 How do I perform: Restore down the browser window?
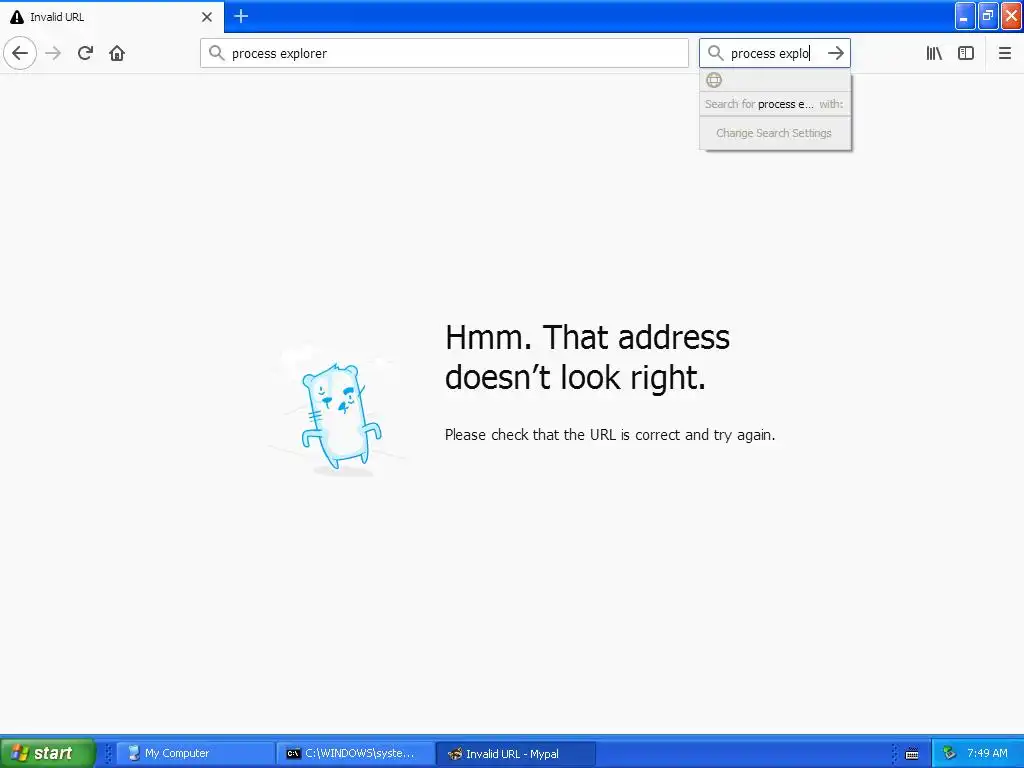tap(988, 16)
